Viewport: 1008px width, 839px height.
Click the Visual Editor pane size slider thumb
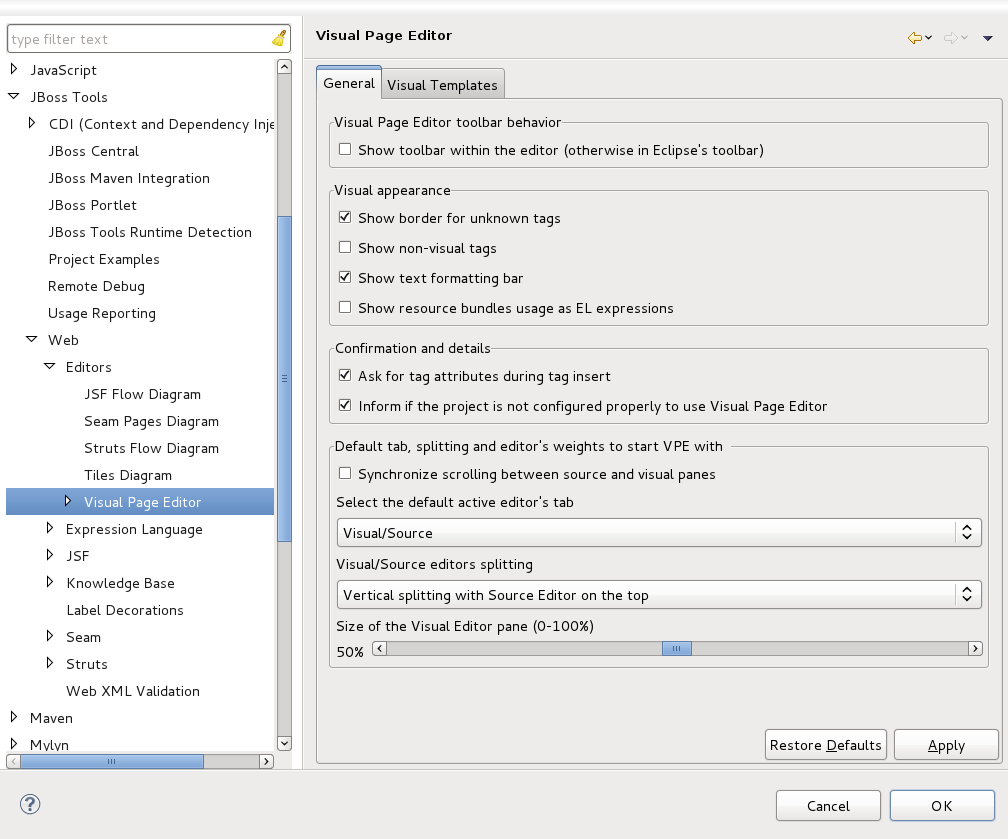click(x=677, y=648)
